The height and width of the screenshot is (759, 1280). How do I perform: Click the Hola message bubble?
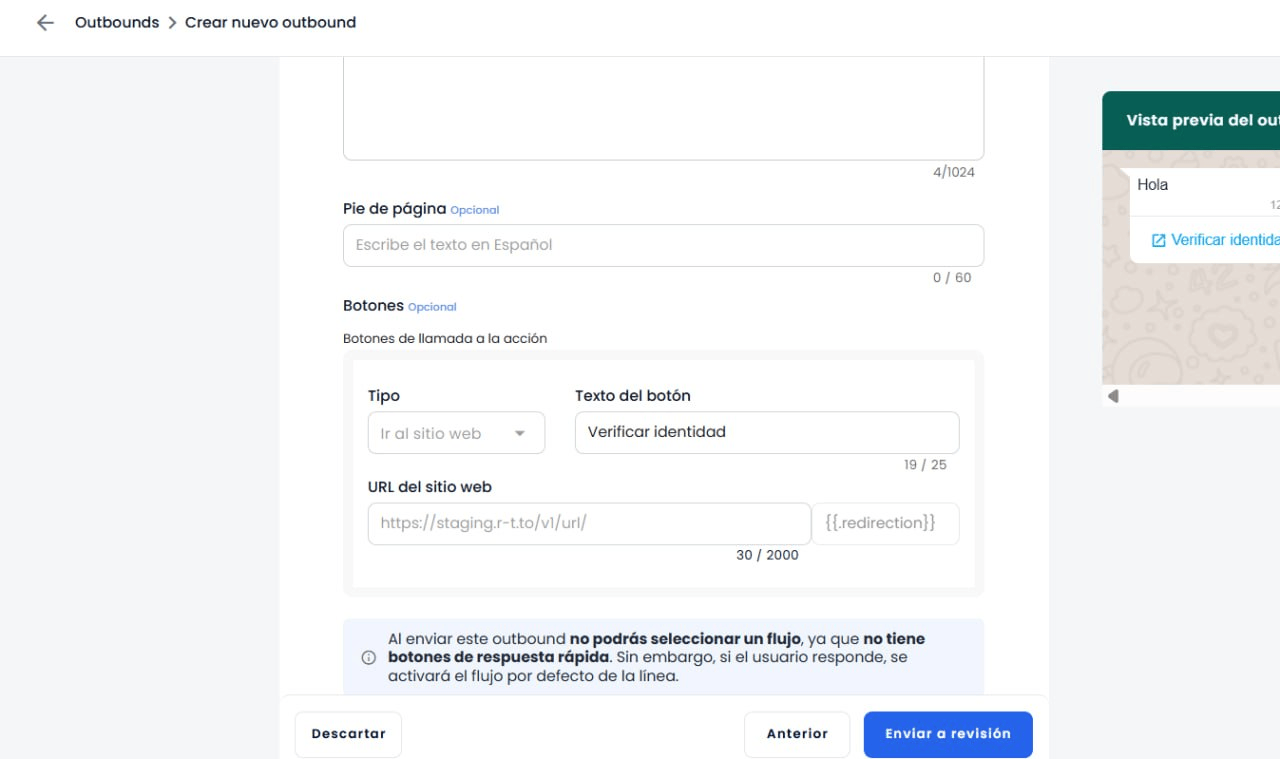pyautogui.click(x=1205, y=192)
